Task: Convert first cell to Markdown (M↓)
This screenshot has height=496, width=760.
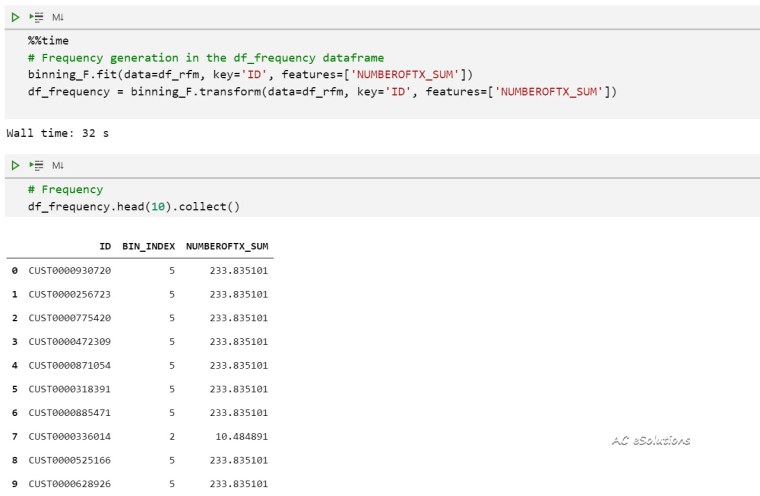Action: click(58, 17)
